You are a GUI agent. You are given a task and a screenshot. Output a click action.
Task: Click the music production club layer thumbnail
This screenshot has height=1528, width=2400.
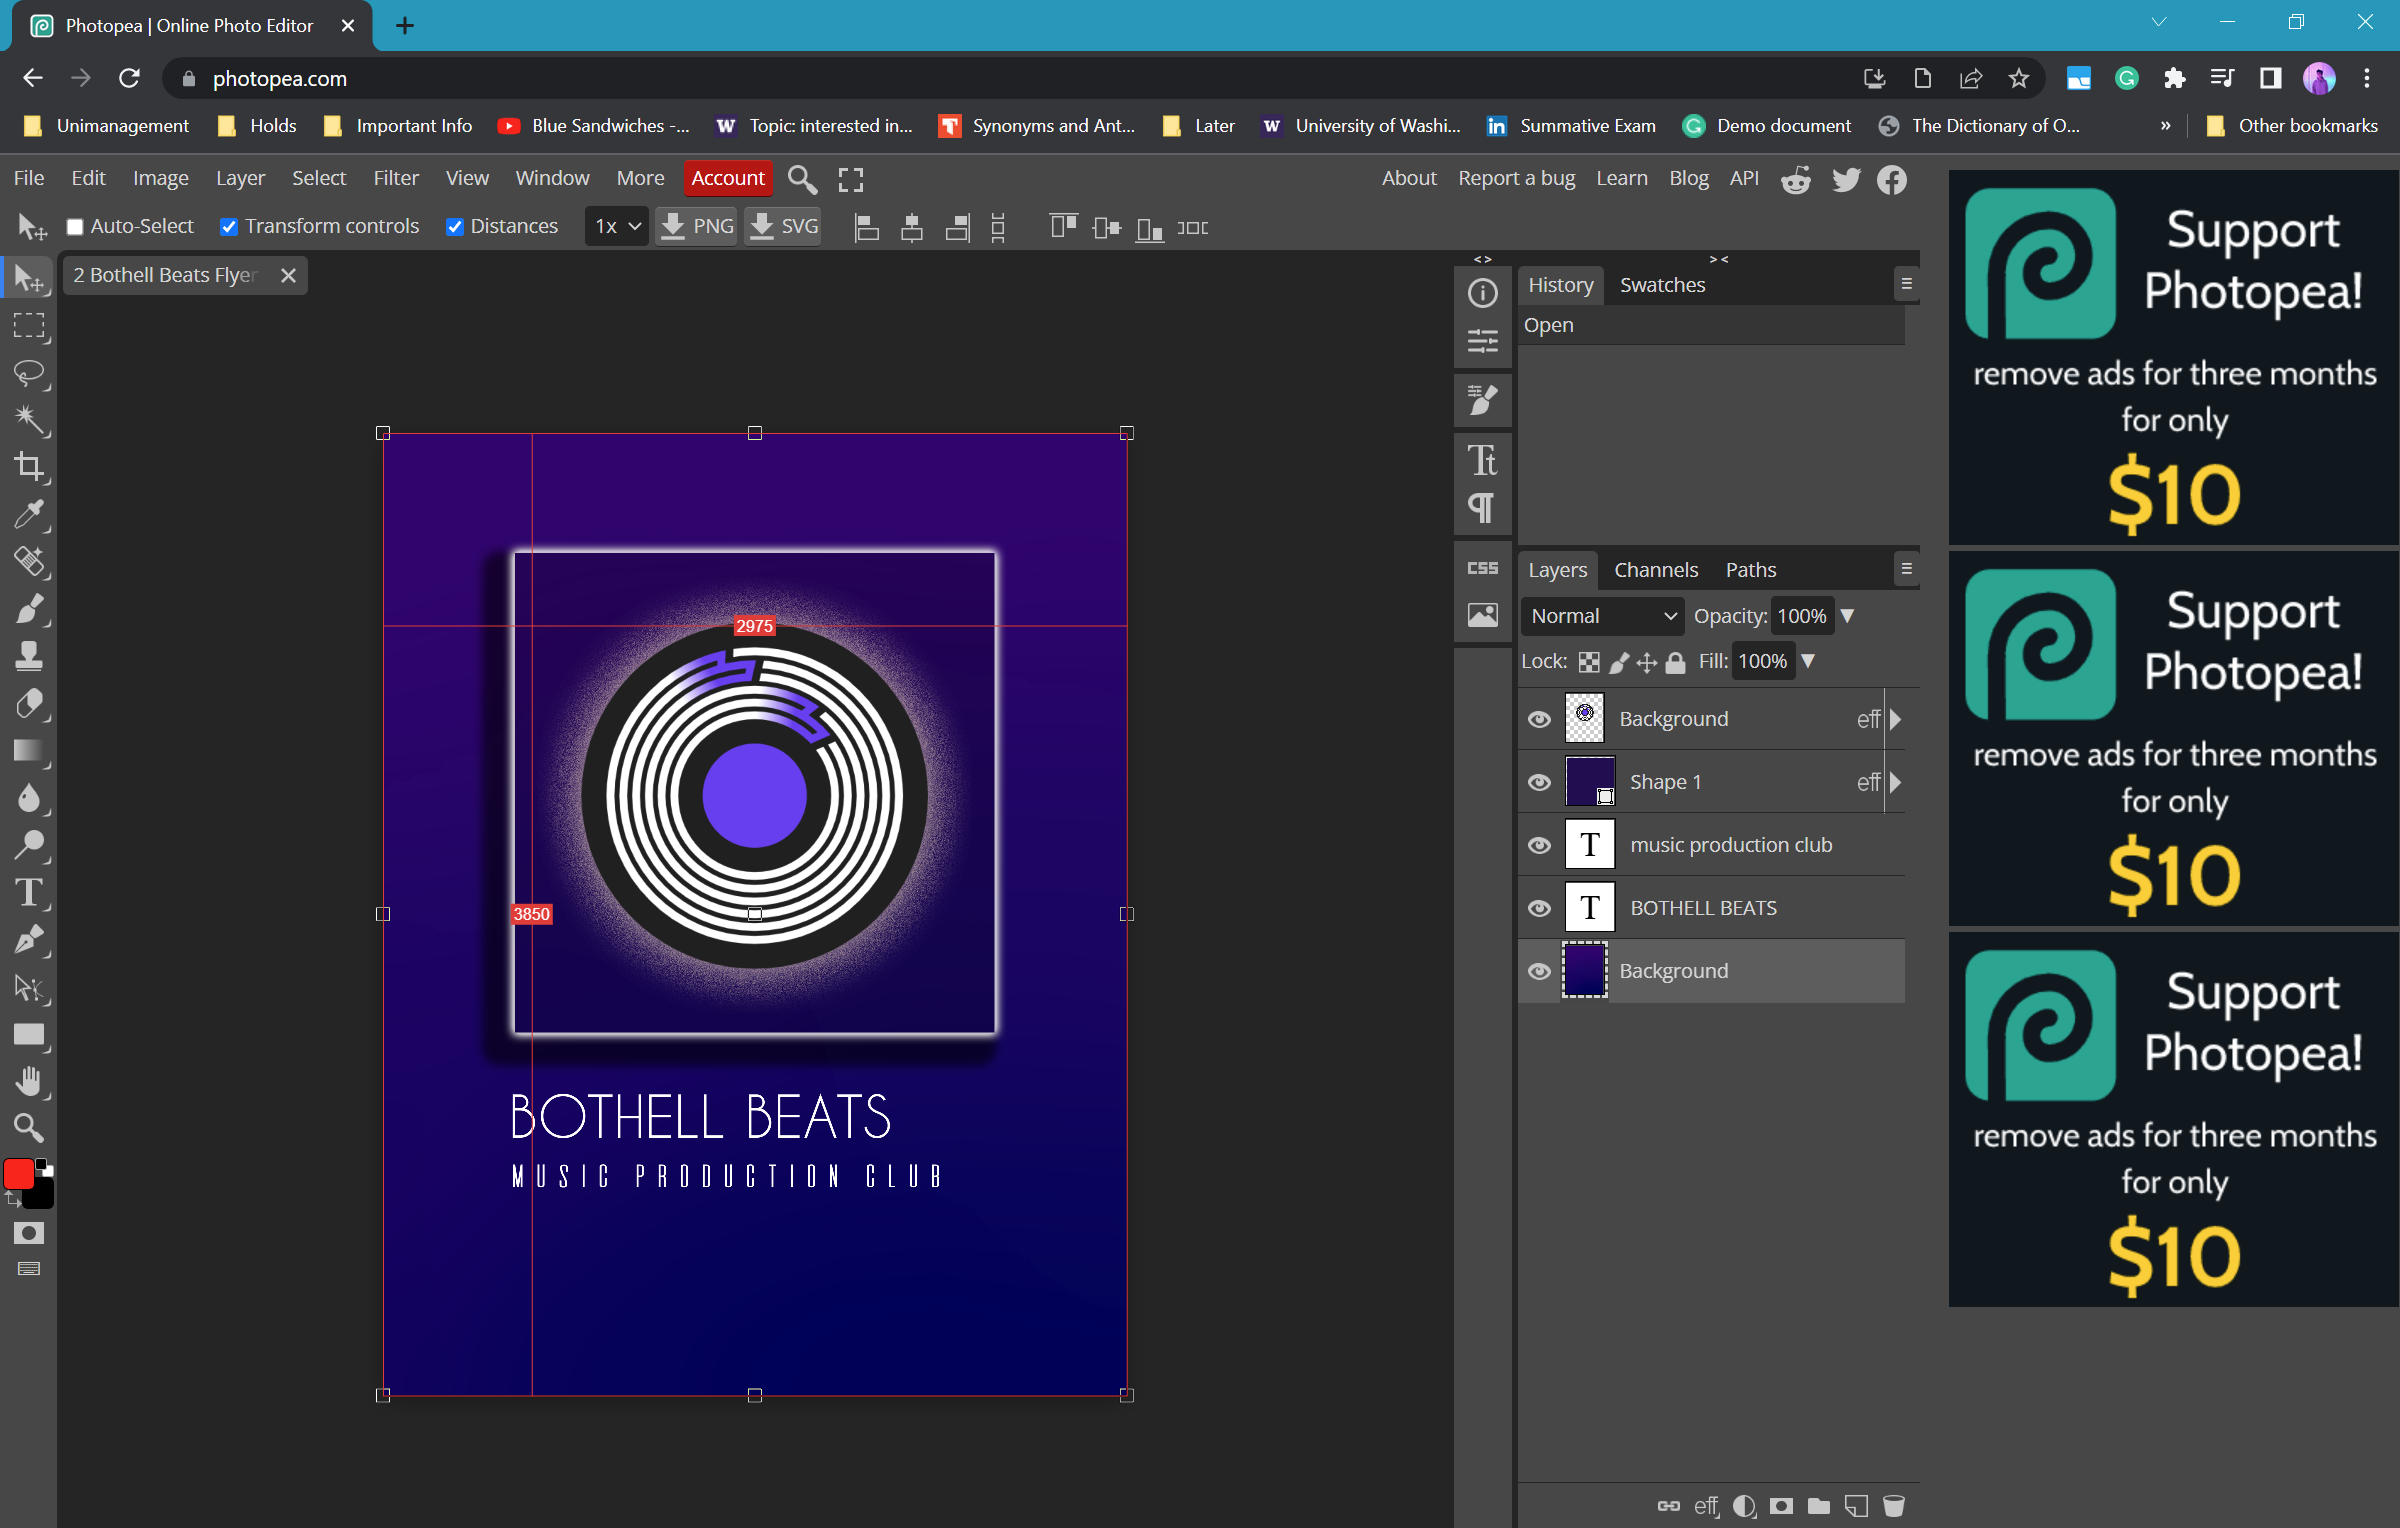coord(1587,844)
